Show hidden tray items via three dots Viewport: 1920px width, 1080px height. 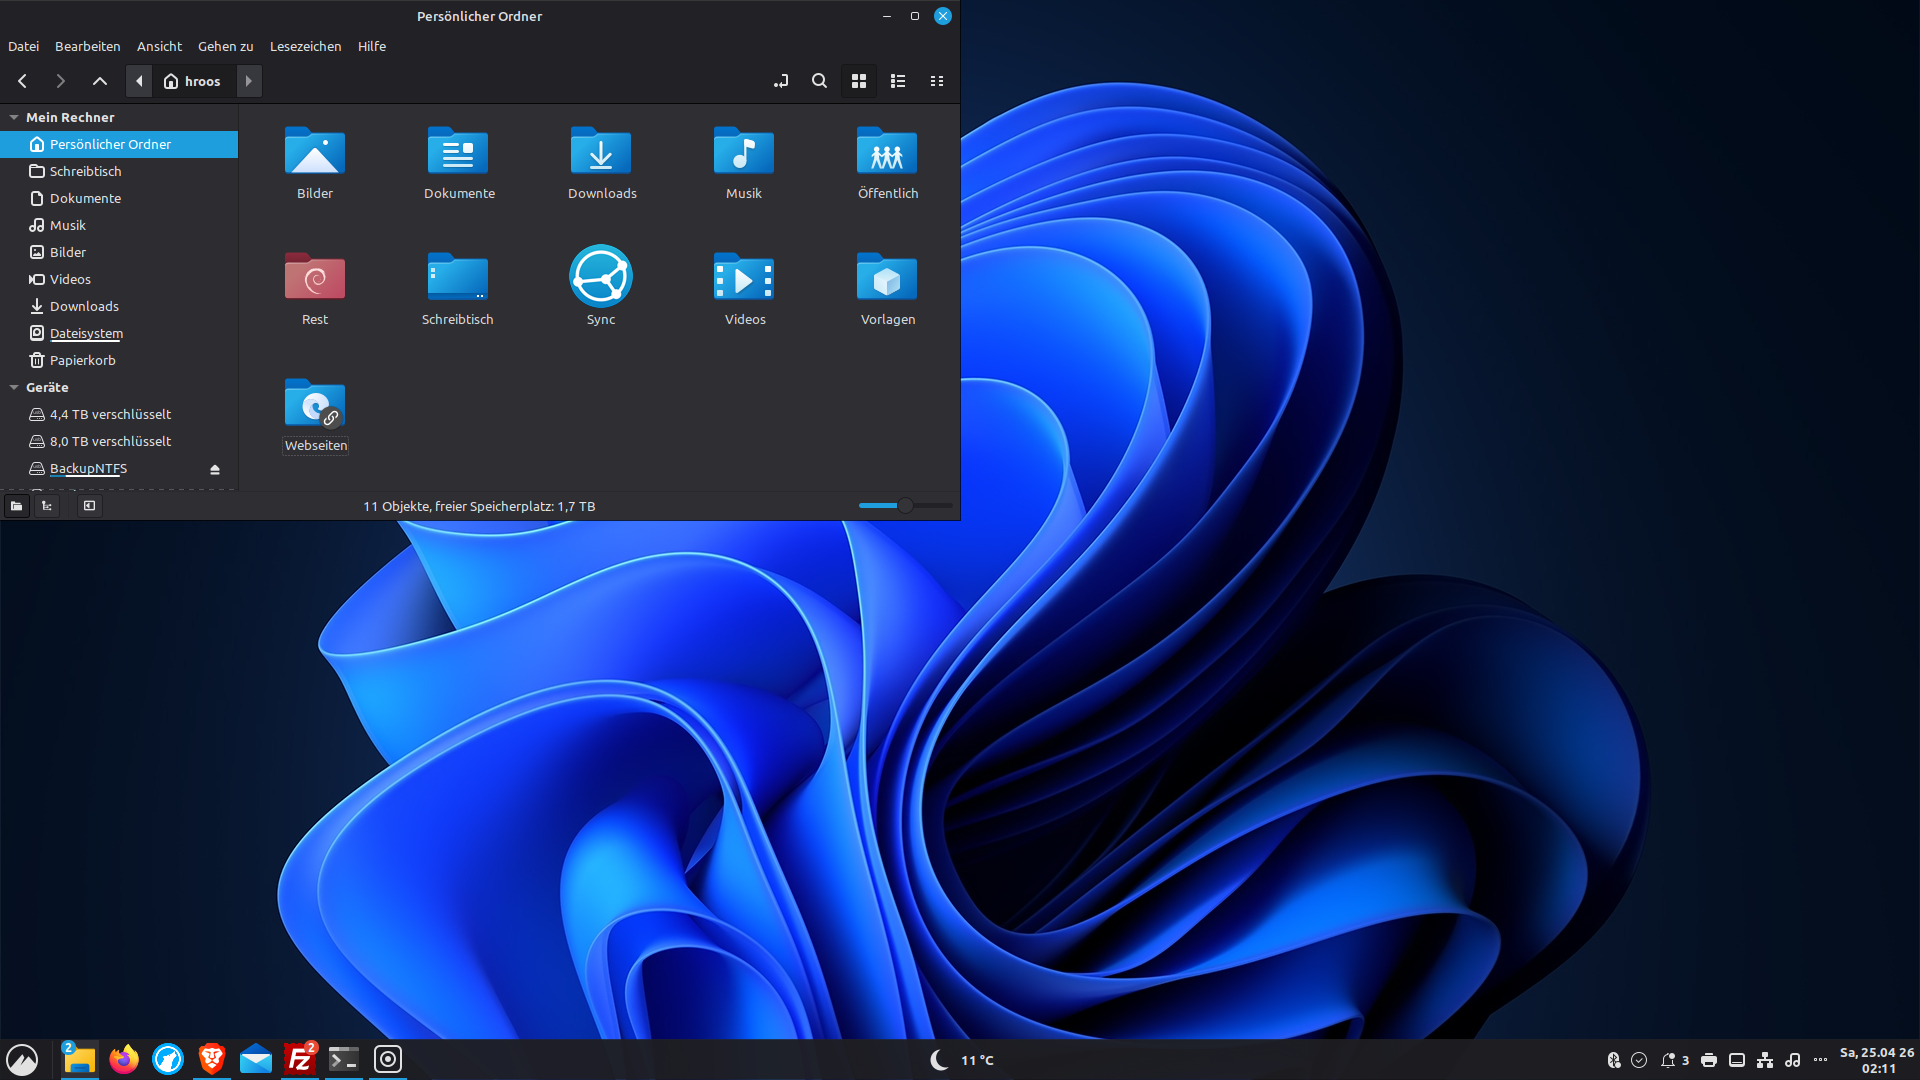[1820, 1060]
